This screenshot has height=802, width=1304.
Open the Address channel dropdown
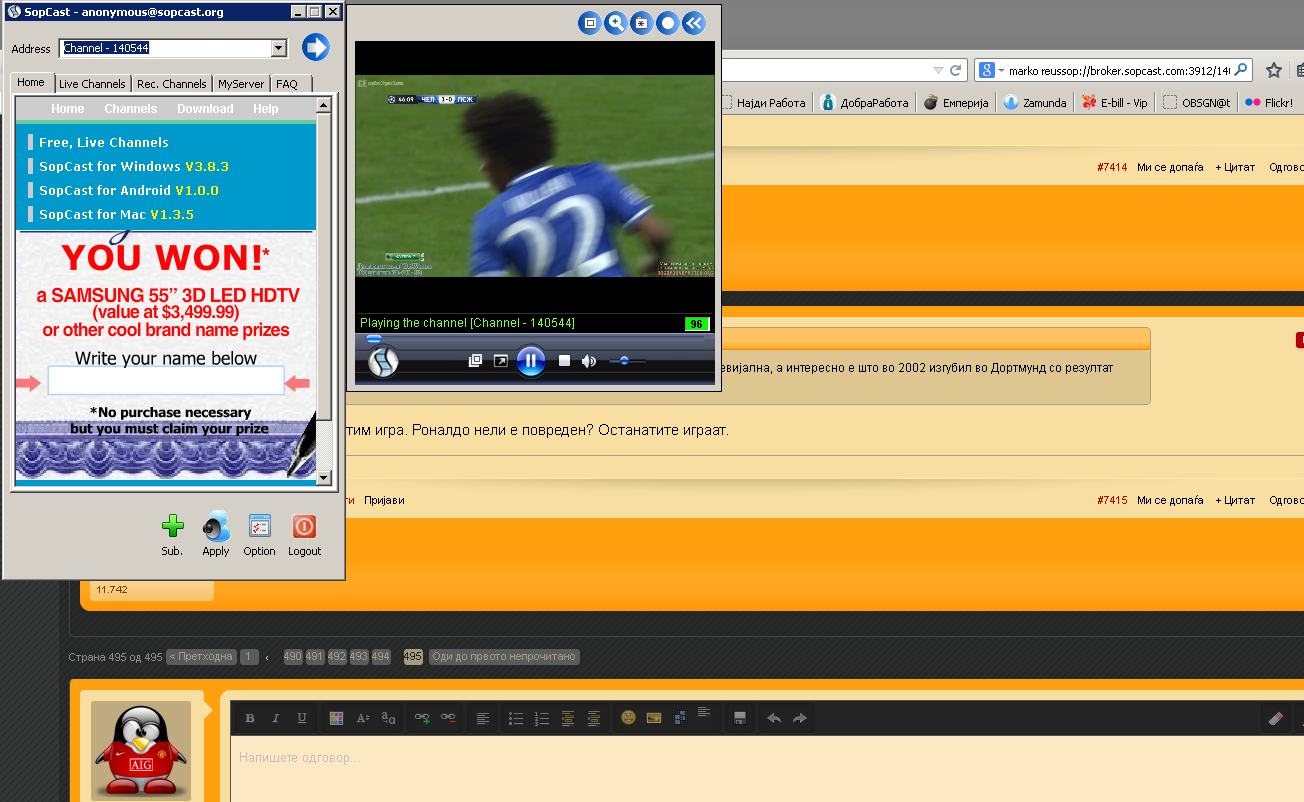(279, 48)
